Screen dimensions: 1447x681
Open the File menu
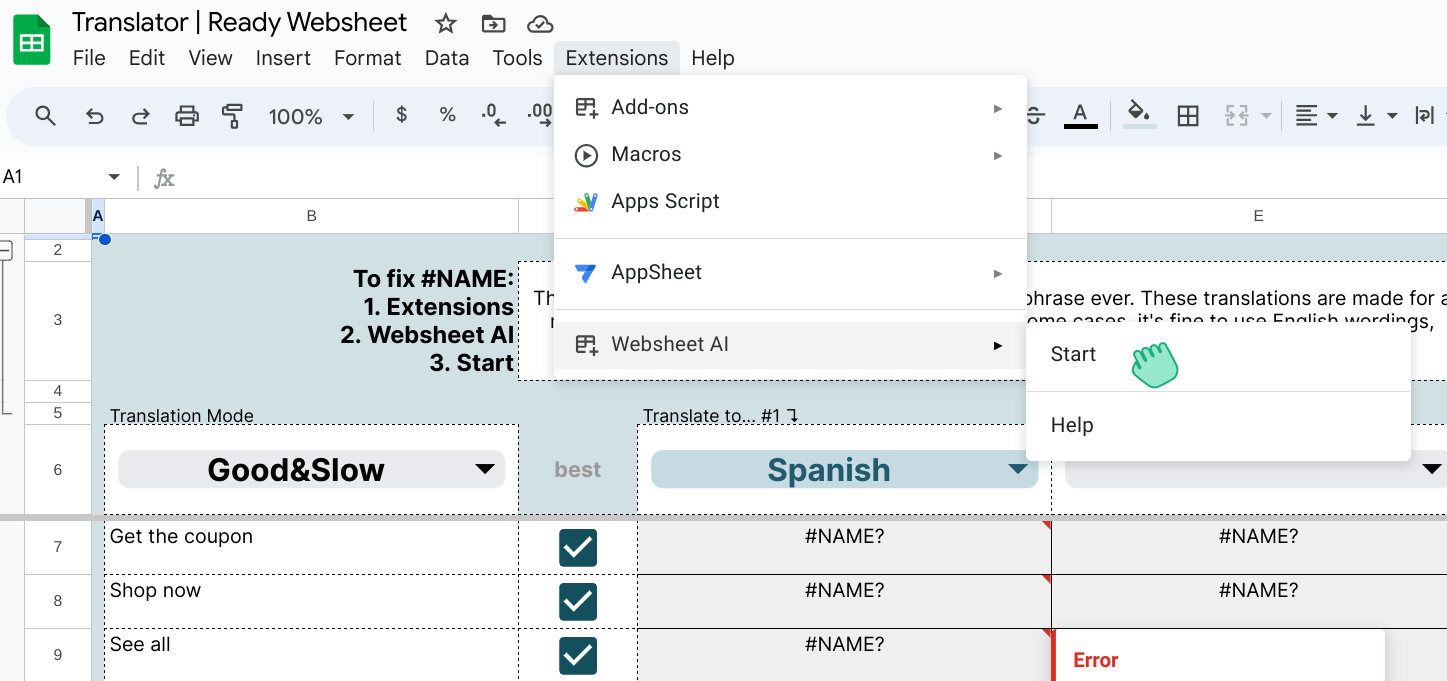pyautogui.click(x=89, y=58)
